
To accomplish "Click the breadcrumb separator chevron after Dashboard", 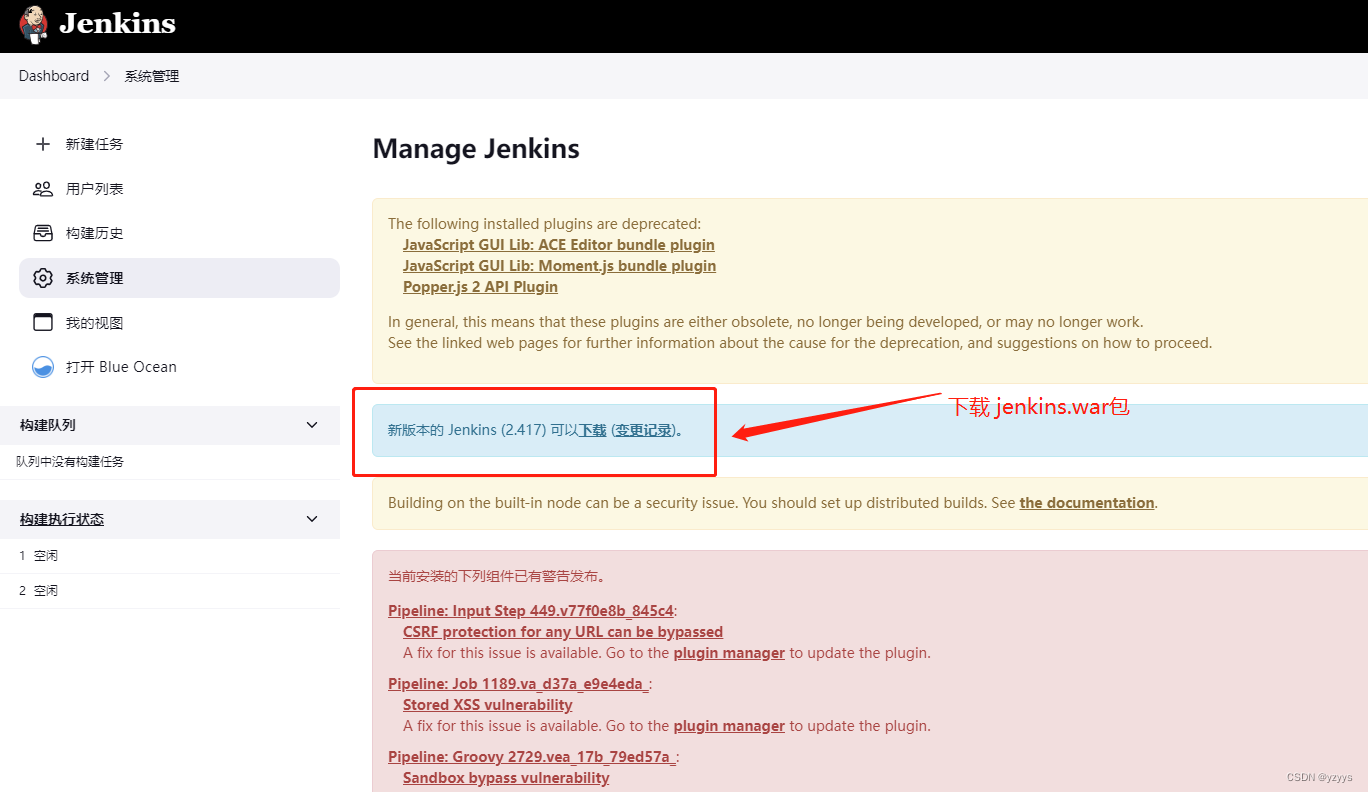I will pos(107,76).
